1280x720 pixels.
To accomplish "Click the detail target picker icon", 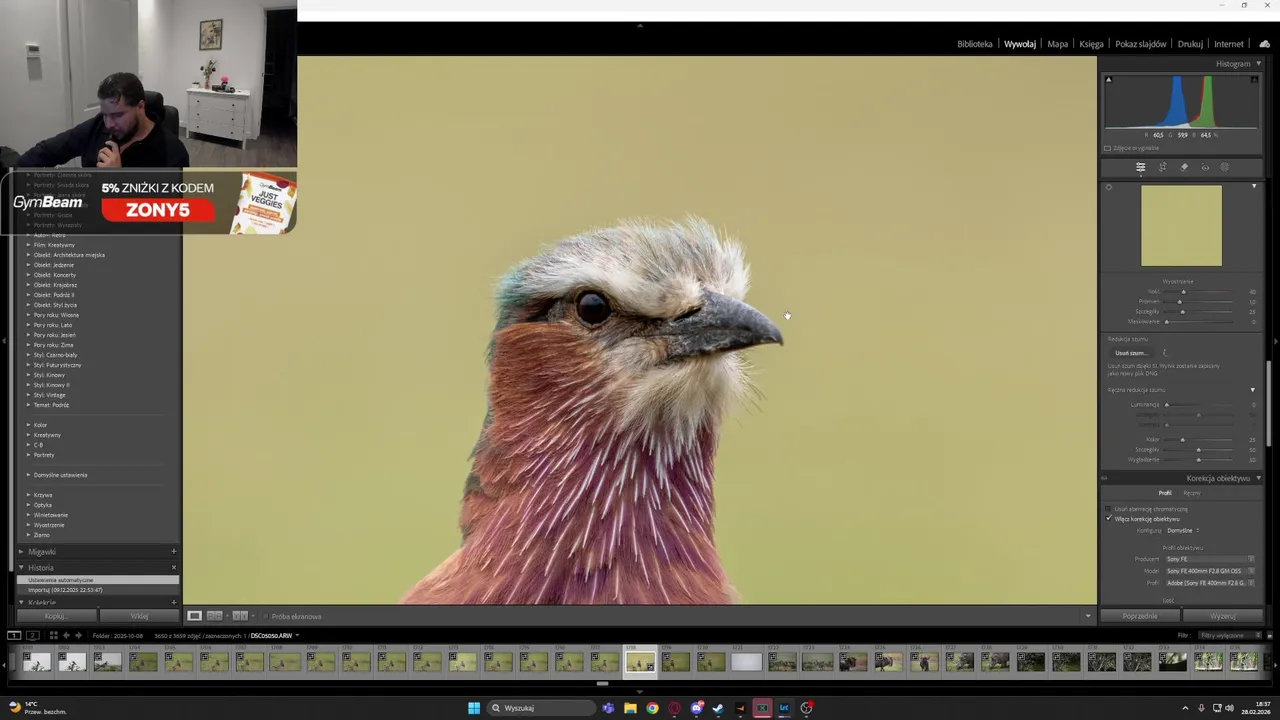I will point(1108,187).
